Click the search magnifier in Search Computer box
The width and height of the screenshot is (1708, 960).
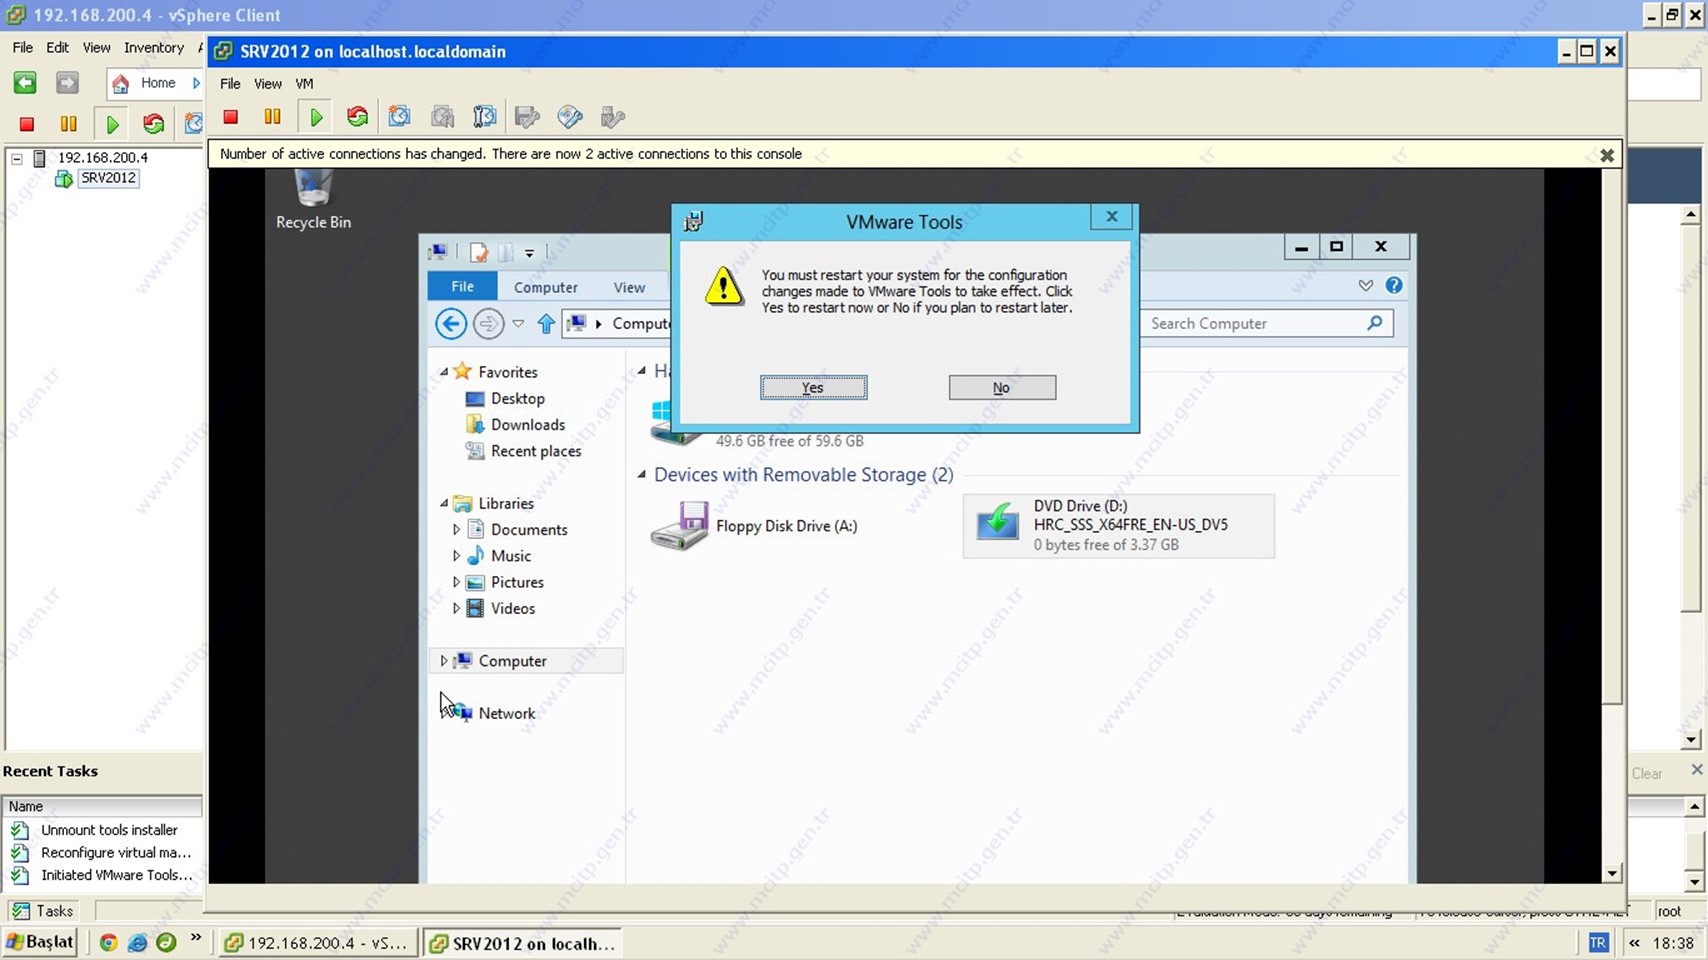[1375, 323]
